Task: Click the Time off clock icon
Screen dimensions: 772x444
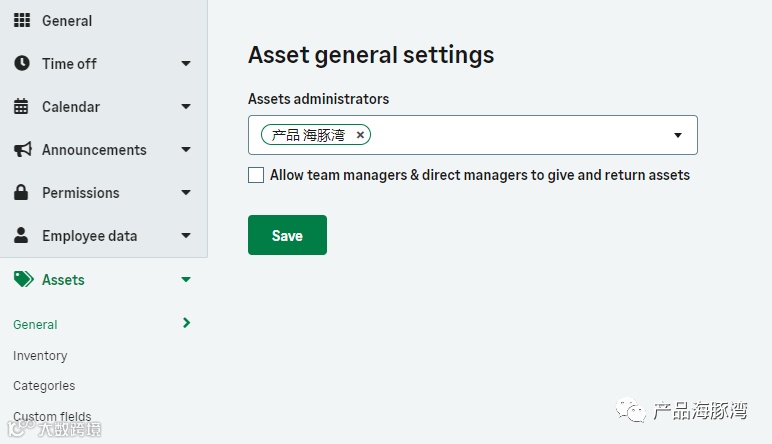Action: pos(22,63)
